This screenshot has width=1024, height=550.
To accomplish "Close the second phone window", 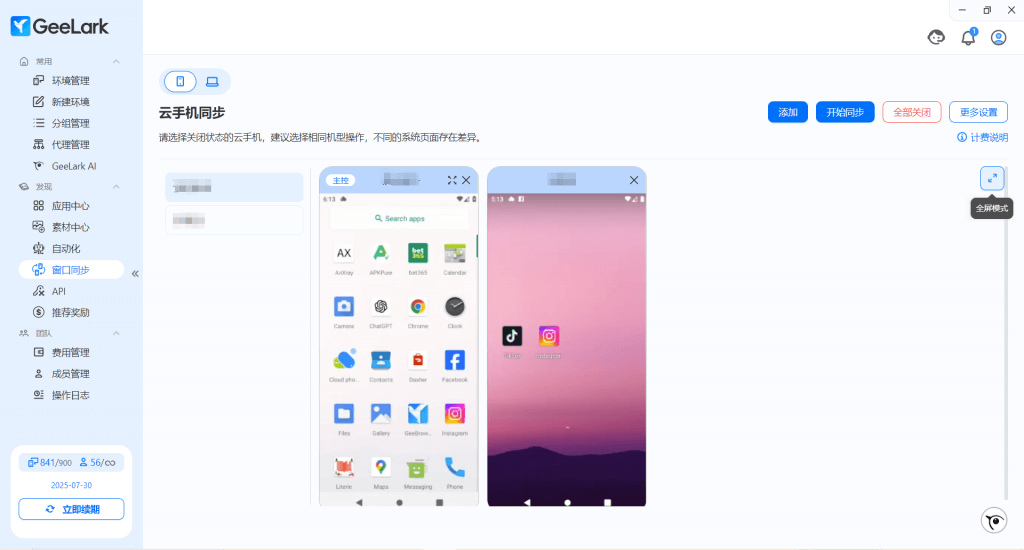I will click(633, 180).
